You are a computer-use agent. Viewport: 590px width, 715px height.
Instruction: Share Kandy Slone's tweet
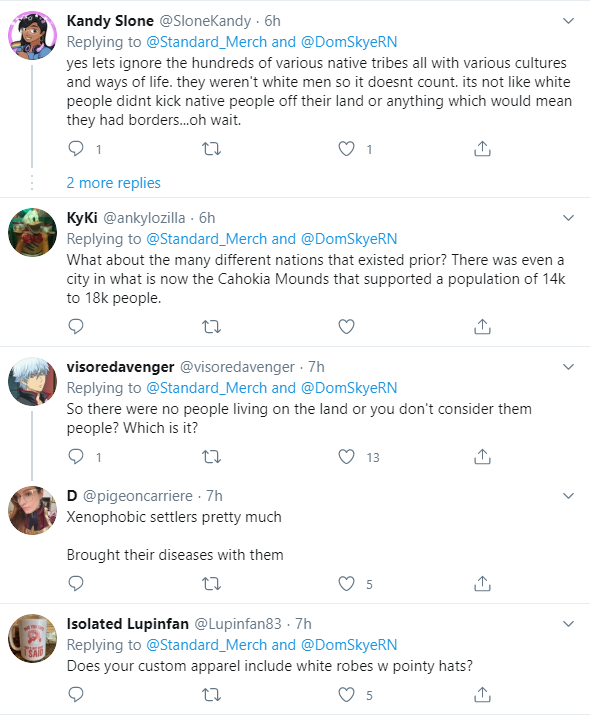coord(482,149)
